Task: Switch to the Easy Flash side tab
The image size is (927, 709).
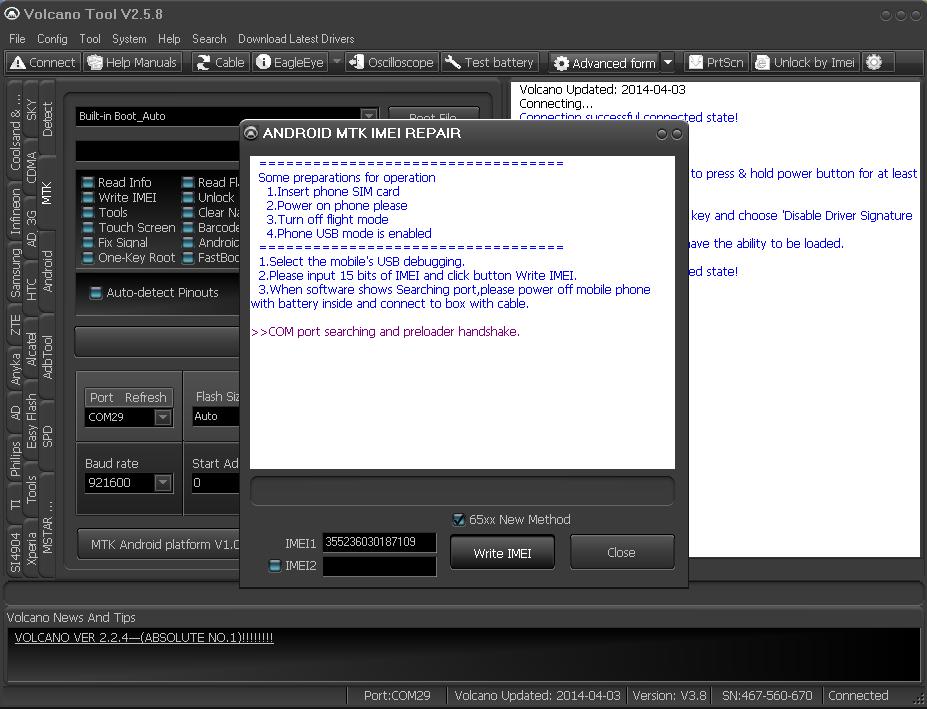Action: [31, 421]
